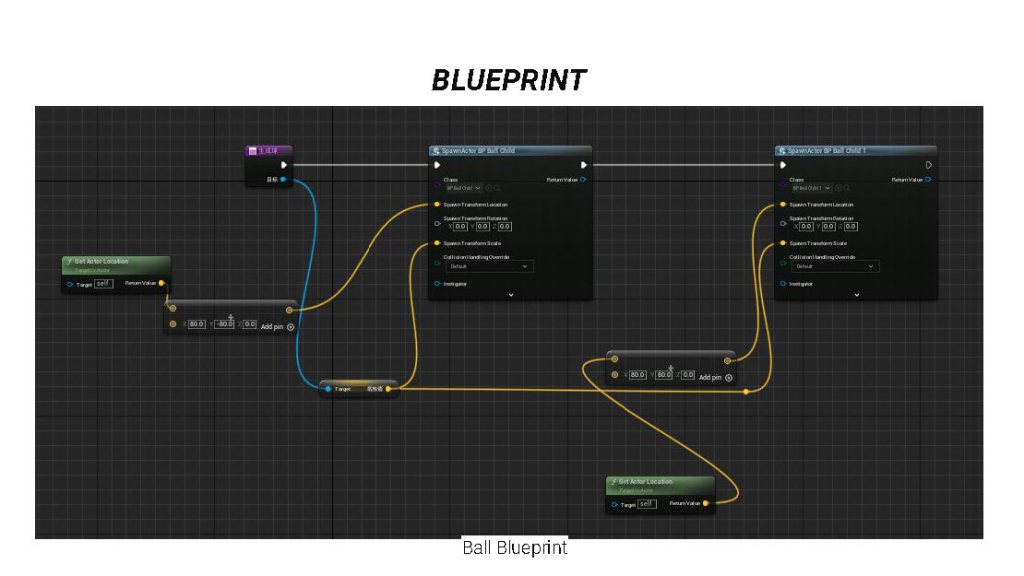Image resolution: width=1024 pixels, height=576 pixels.
Task: Click the execution output pin on SpawnActor BP Ball Child 1
Action: point(929,165)
